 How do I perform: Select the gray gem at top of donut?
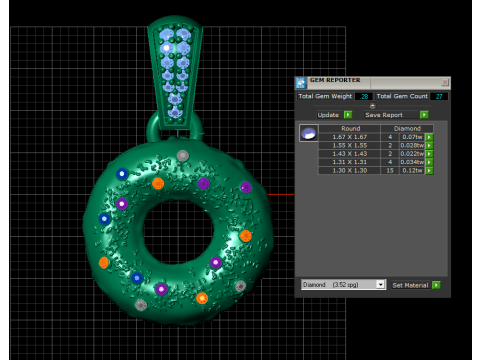click(183, 155)
